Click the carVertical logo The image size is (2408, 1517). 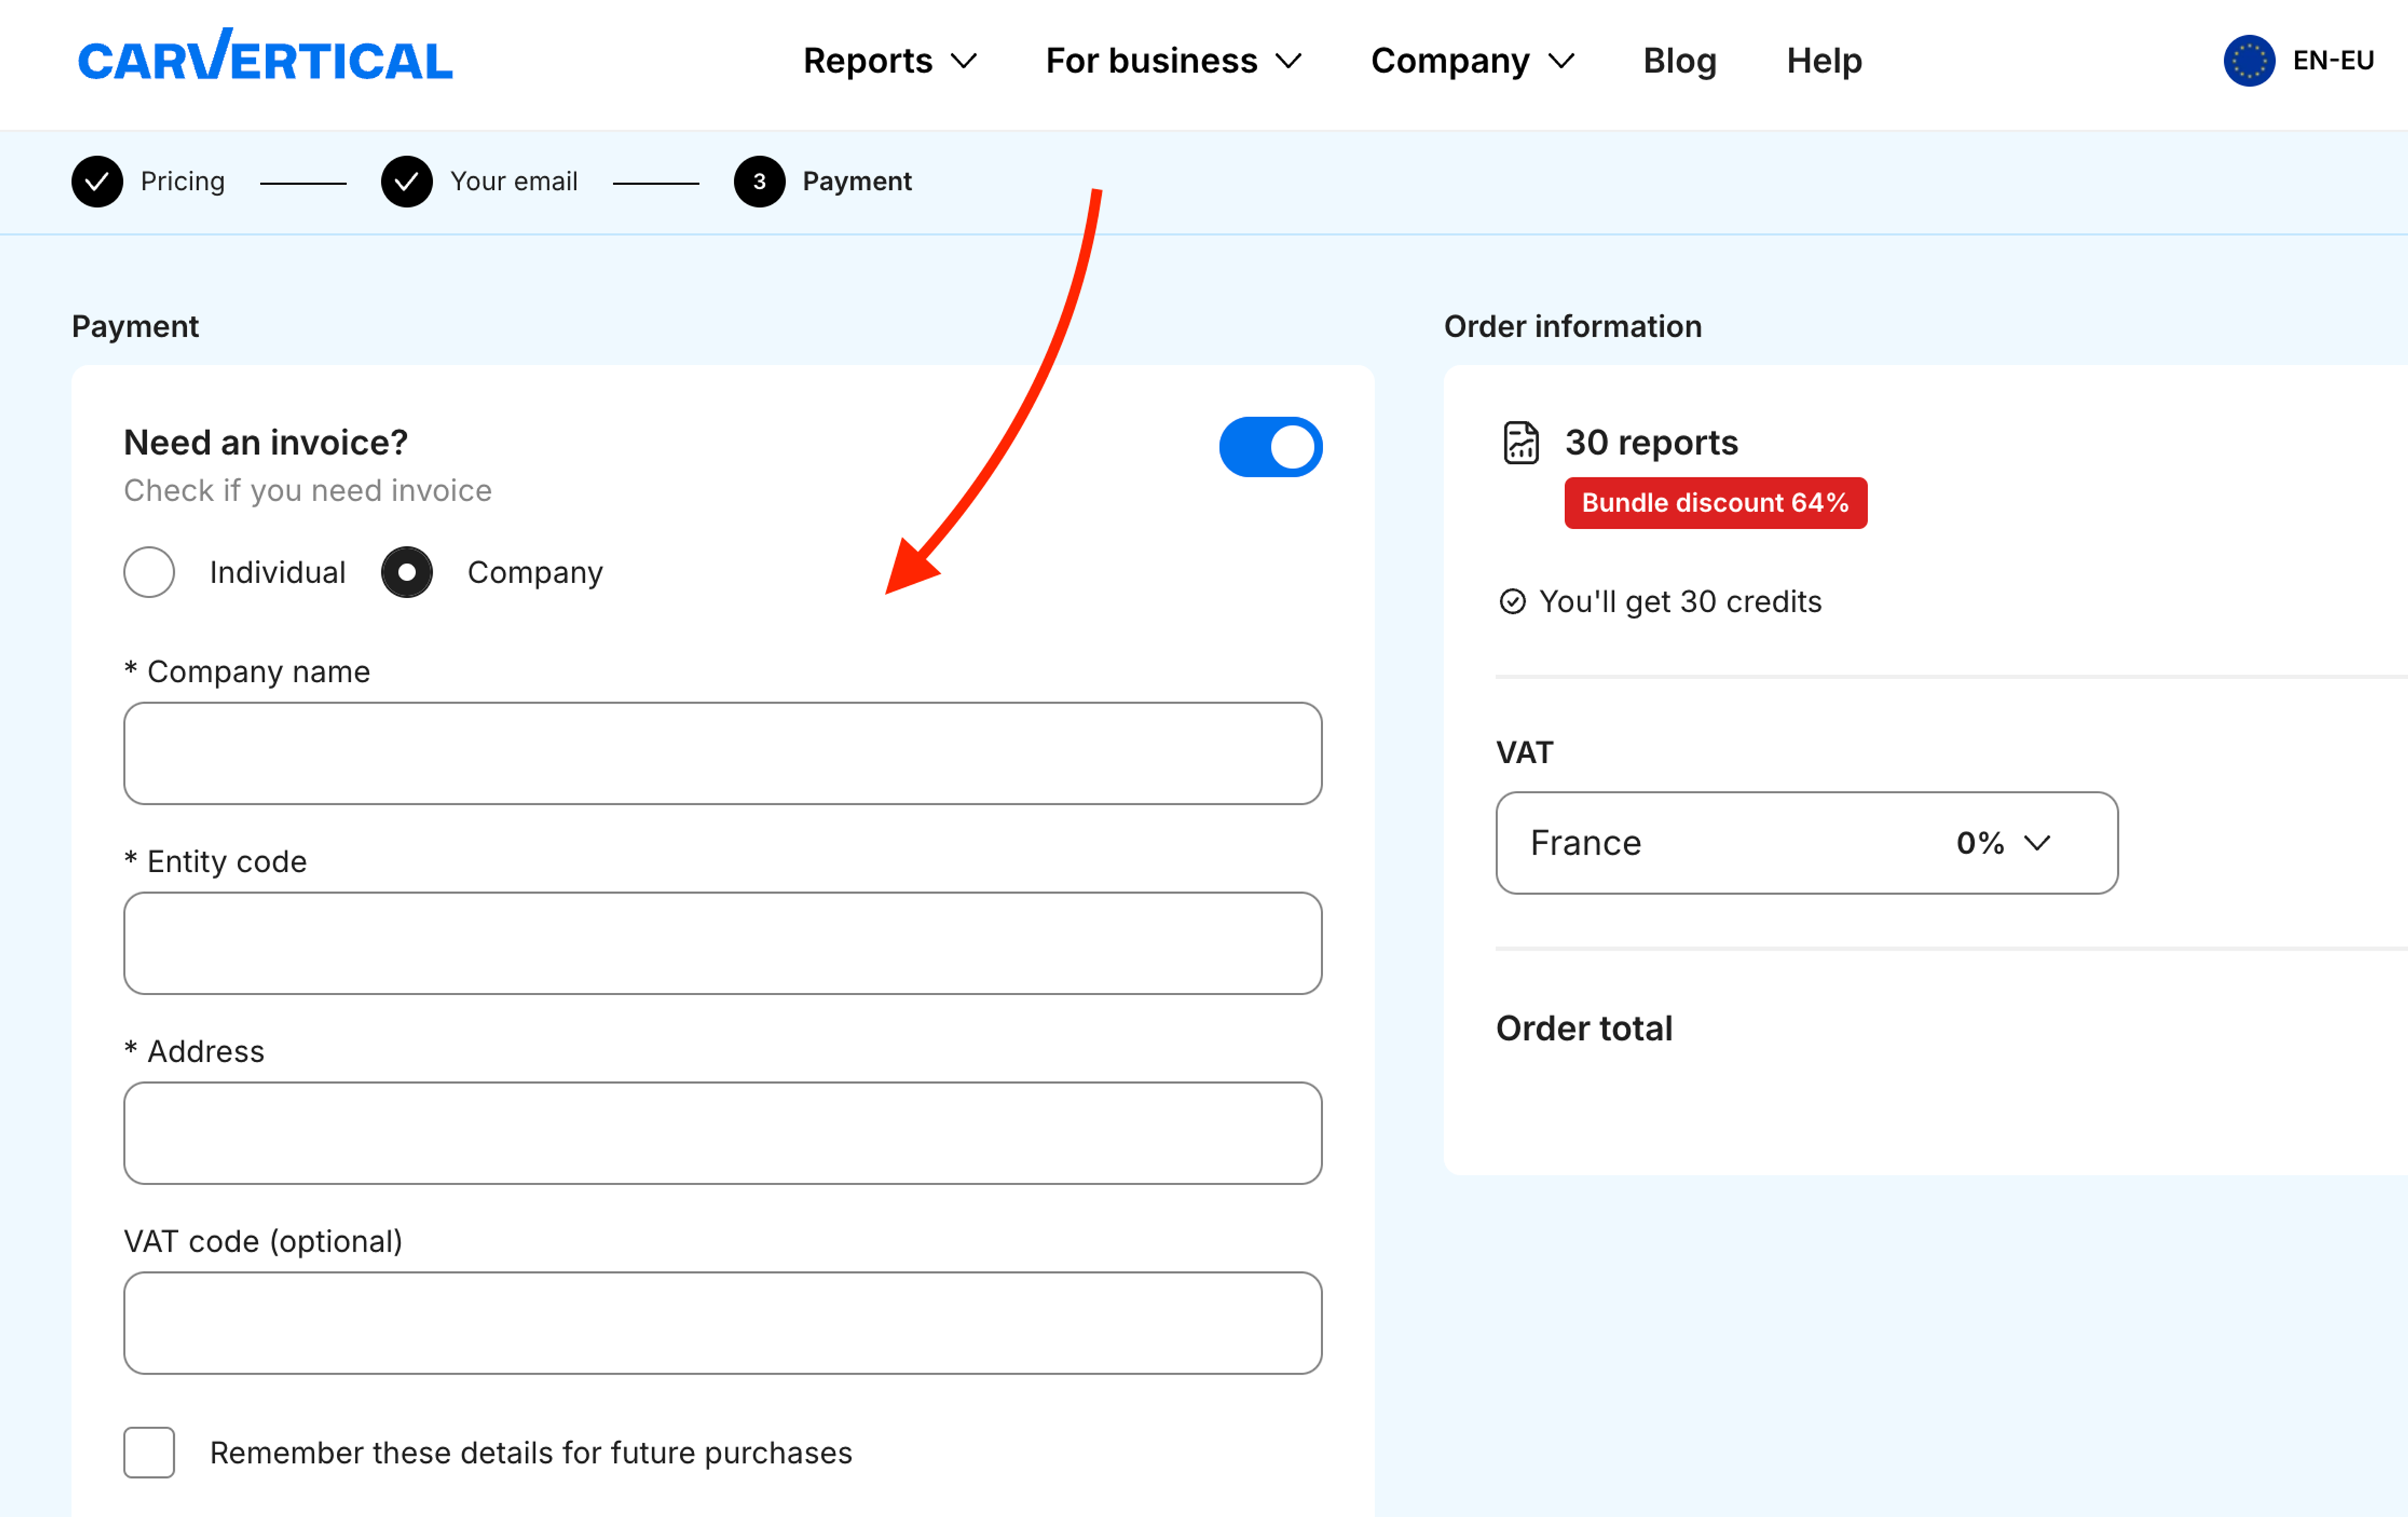pyautogui.click(x=265, y=57)
